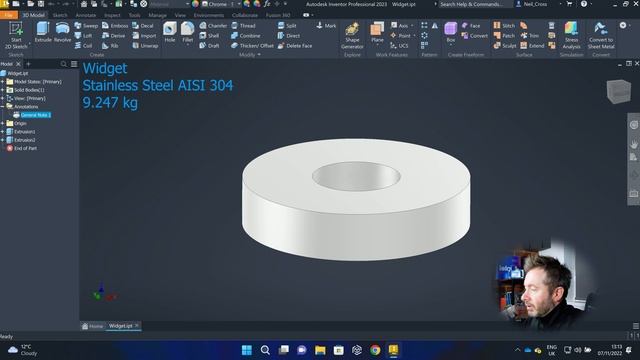Select the Draft tool
640x360 pixels.
coord(209,46)
